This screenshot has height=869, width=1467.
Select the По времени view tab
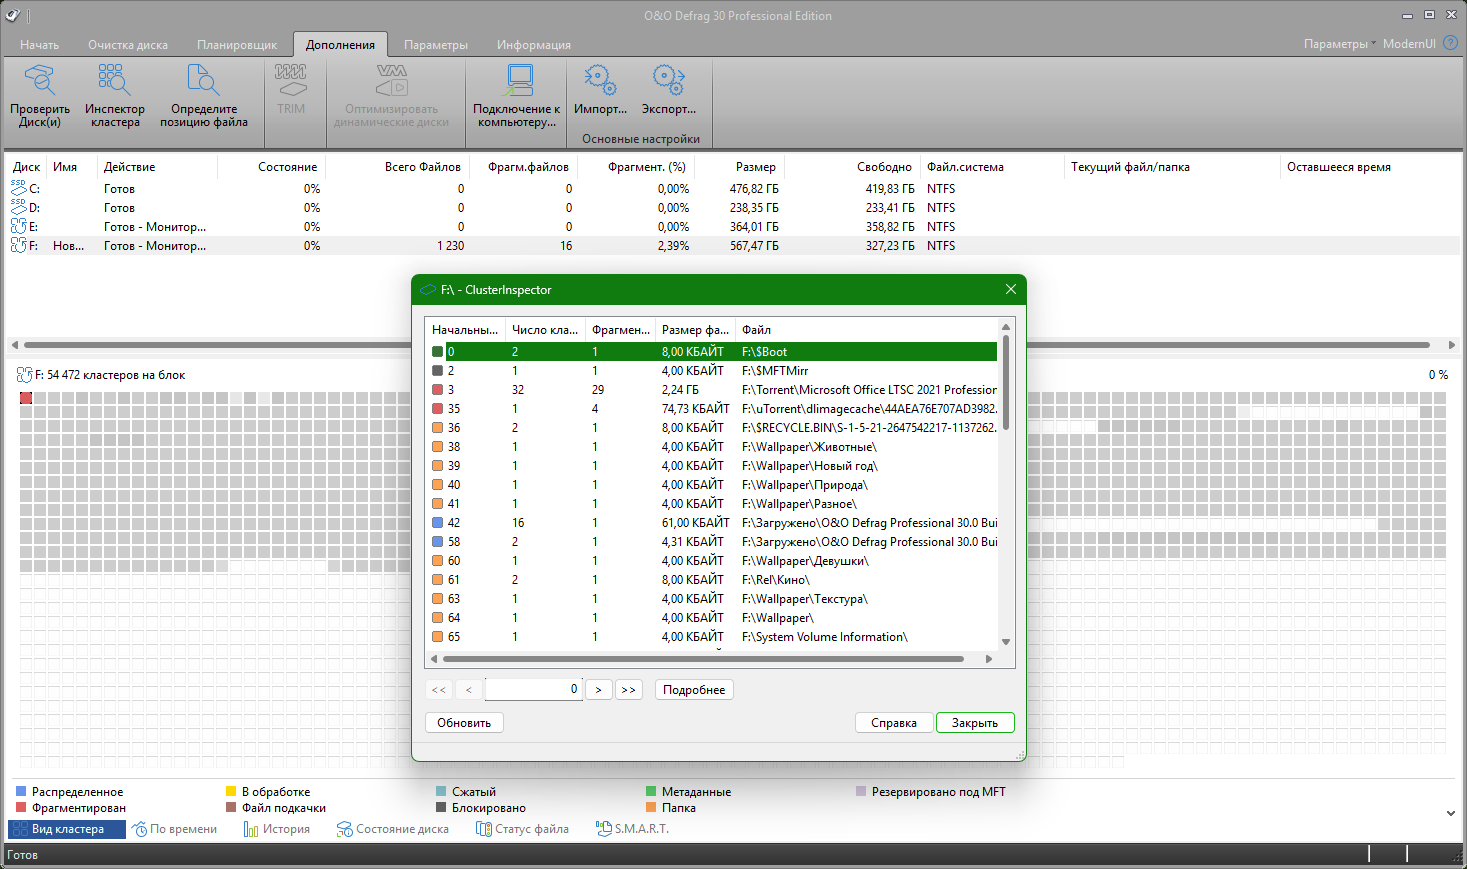click(175, 829)
